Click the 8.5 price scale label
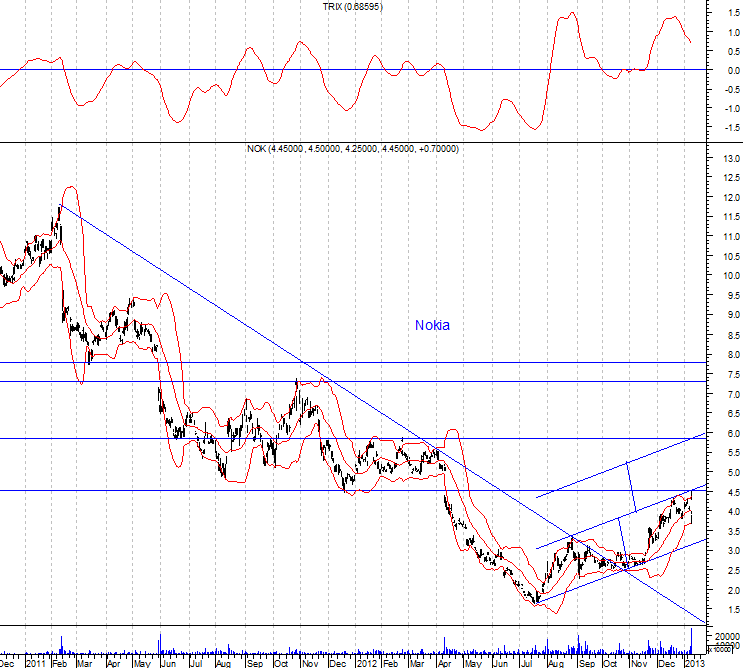 pyautogui.click(x=734, y=335)
